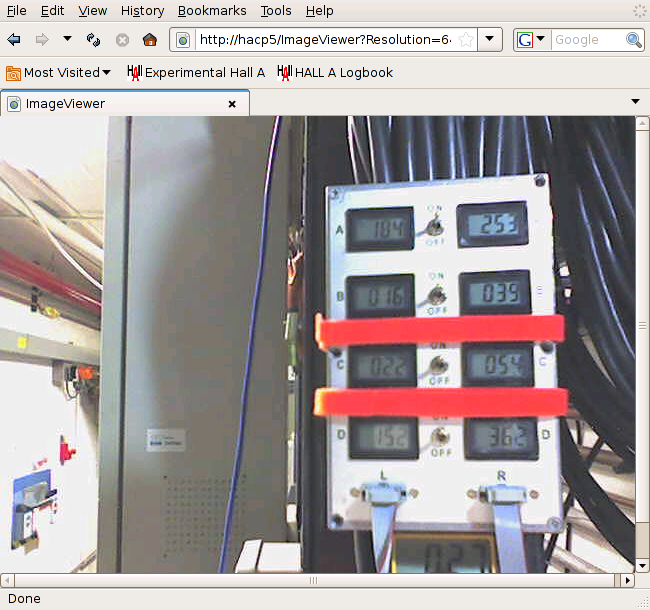Open the Google search engine selector

click(x=531, y=40)
